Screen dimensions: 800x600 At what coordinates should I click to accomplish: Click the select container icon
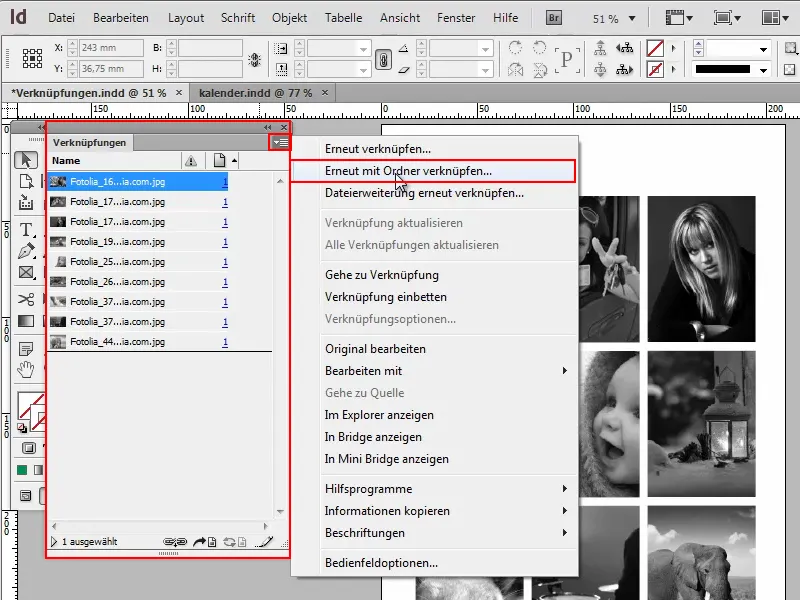tap(600, 48)
